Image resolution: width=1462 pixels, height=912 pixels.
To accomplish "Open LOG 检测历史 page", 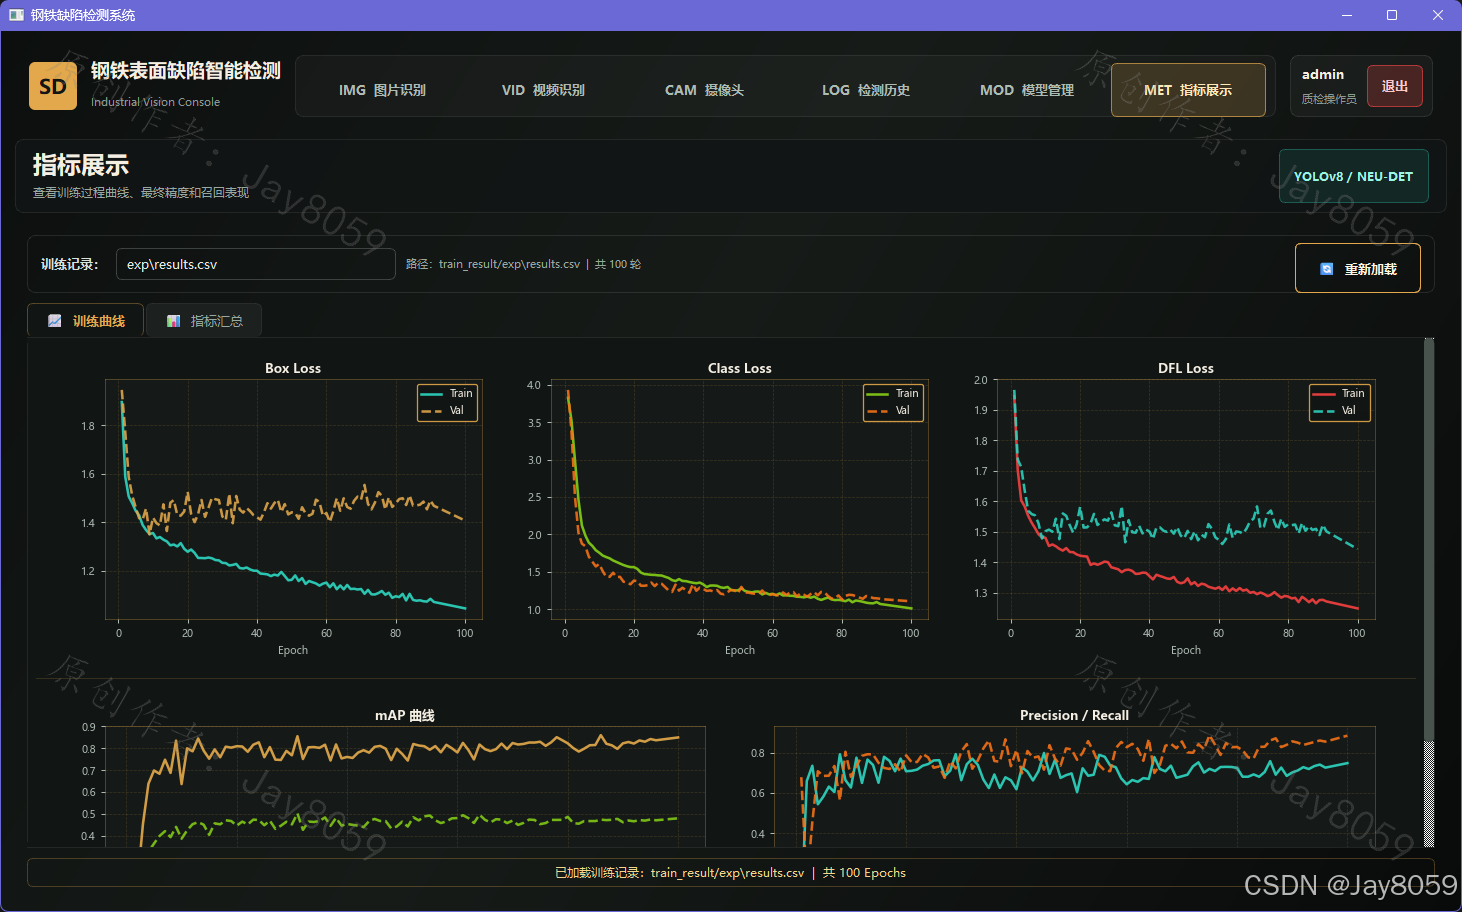I will coord(866,90).
